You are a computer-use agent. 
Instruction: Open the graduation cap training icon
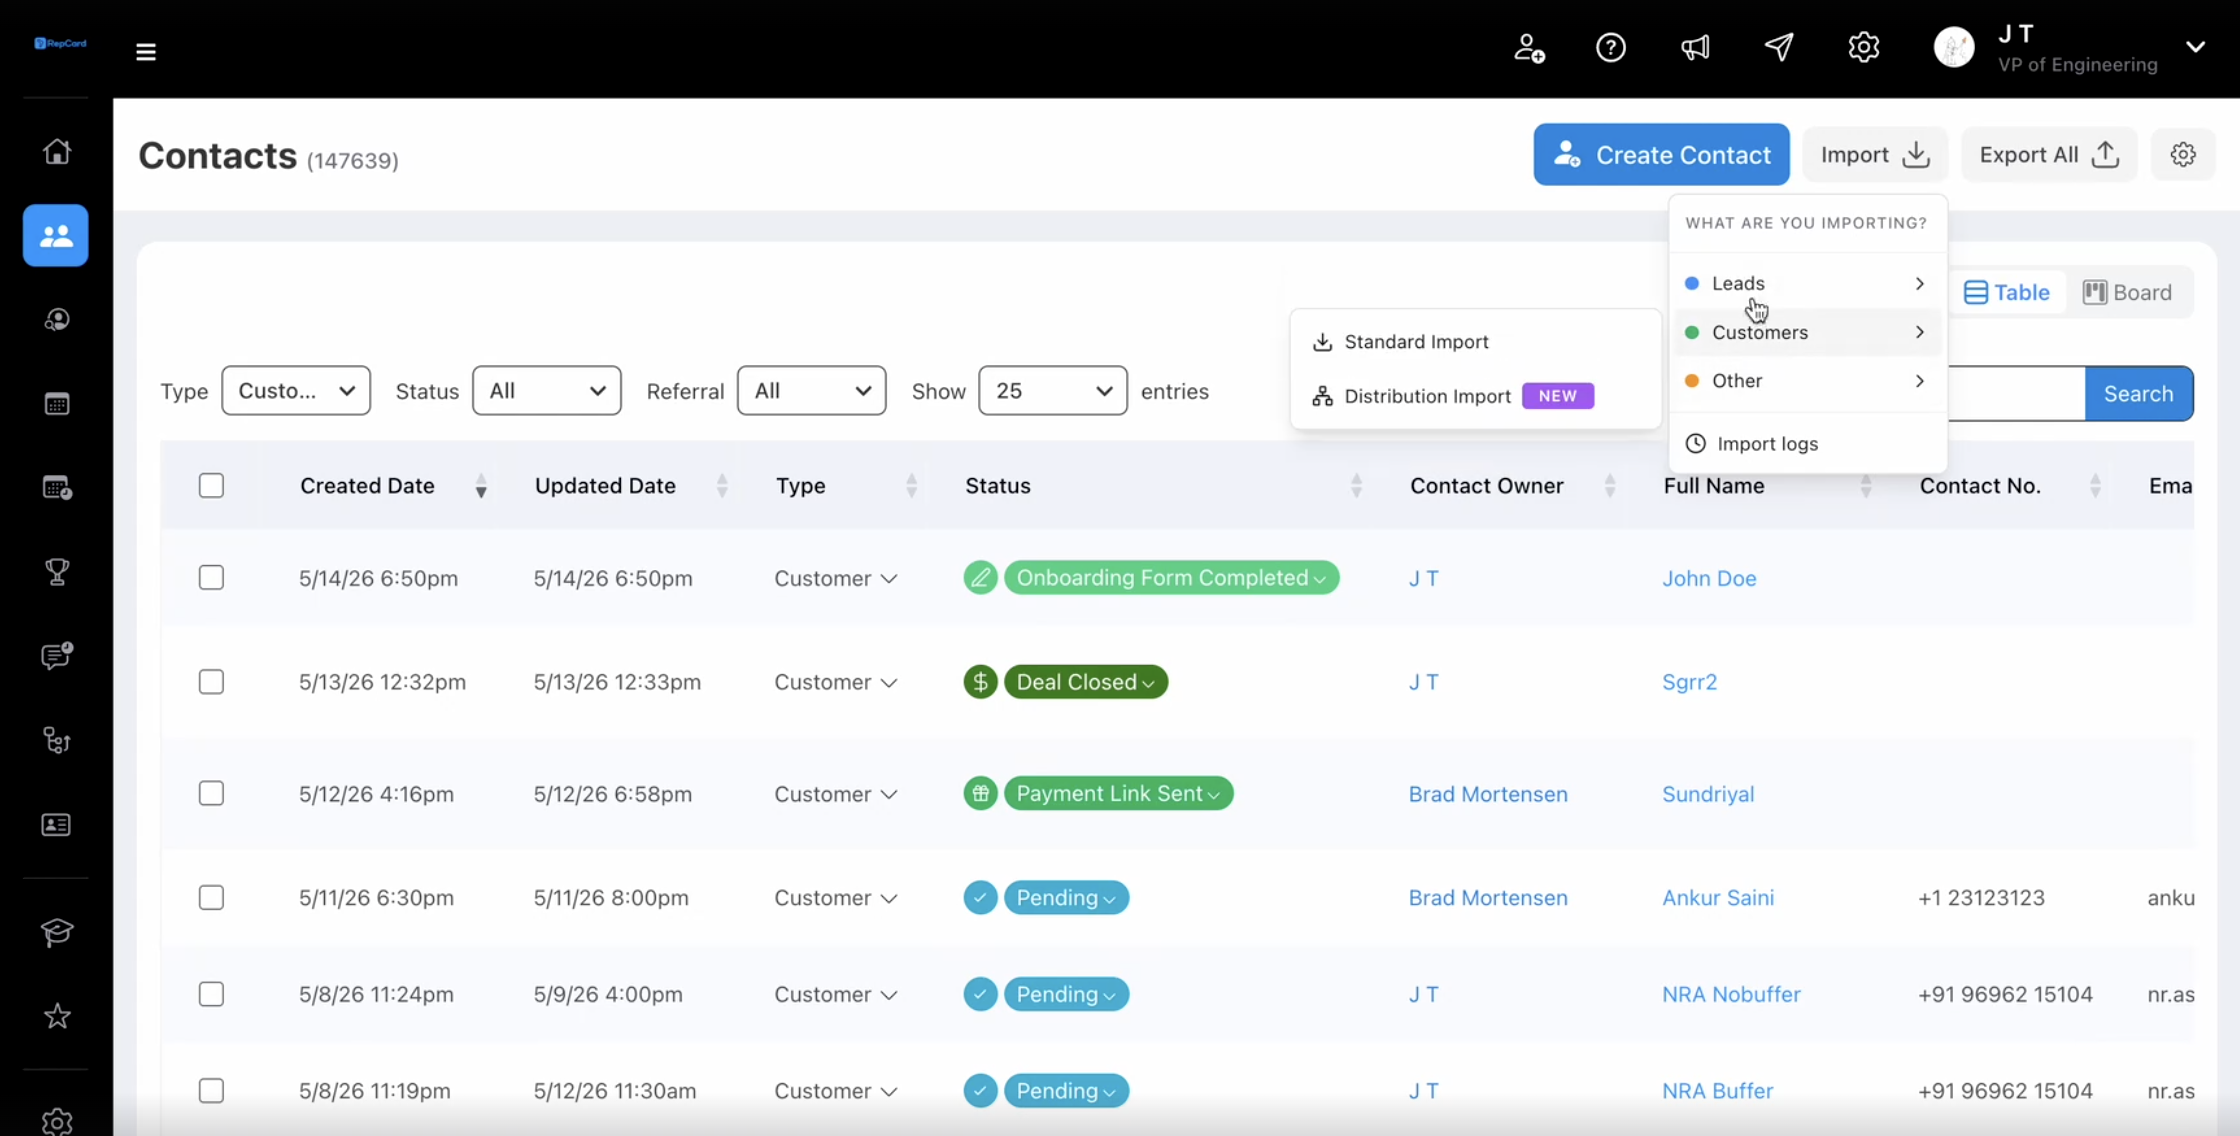click(57, 932)
